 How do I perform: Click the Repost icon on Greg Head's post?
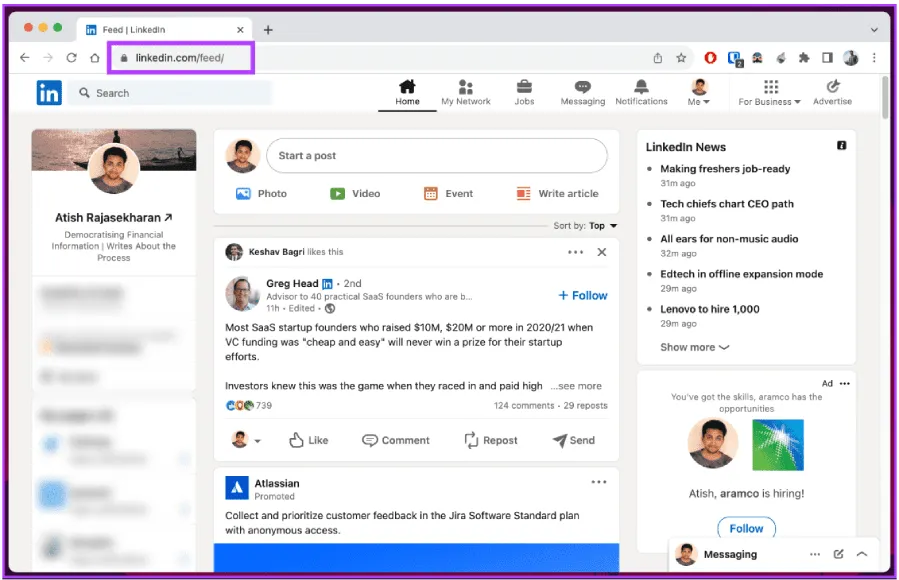click(471, 440)
